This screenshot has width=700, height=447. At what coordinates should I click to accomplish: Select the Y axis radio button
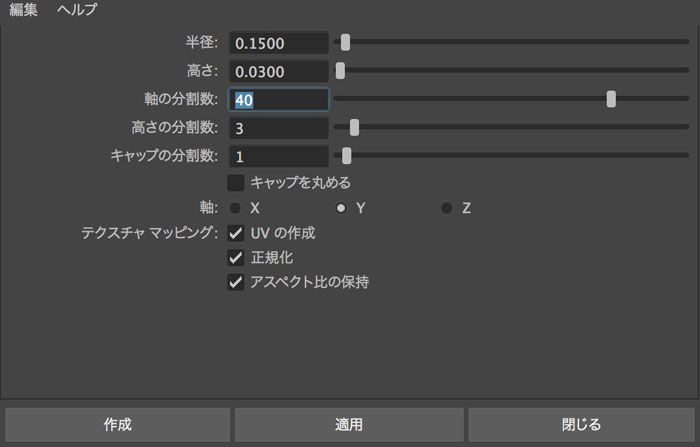[341, 208]
